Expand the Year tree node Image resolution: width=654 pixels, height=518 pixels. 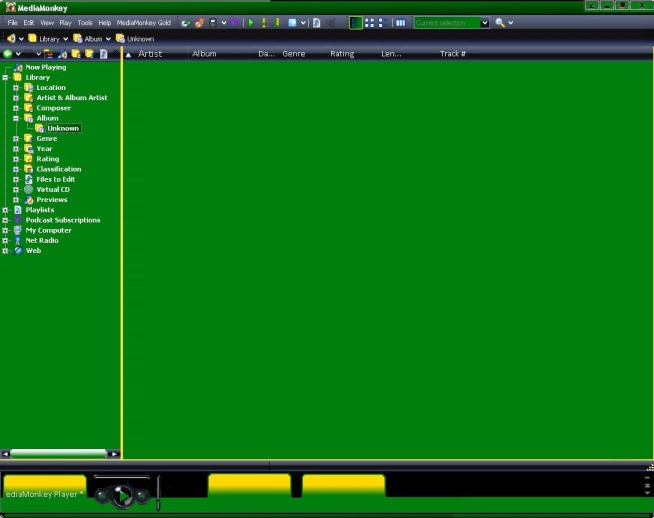(x=16, y=148)
